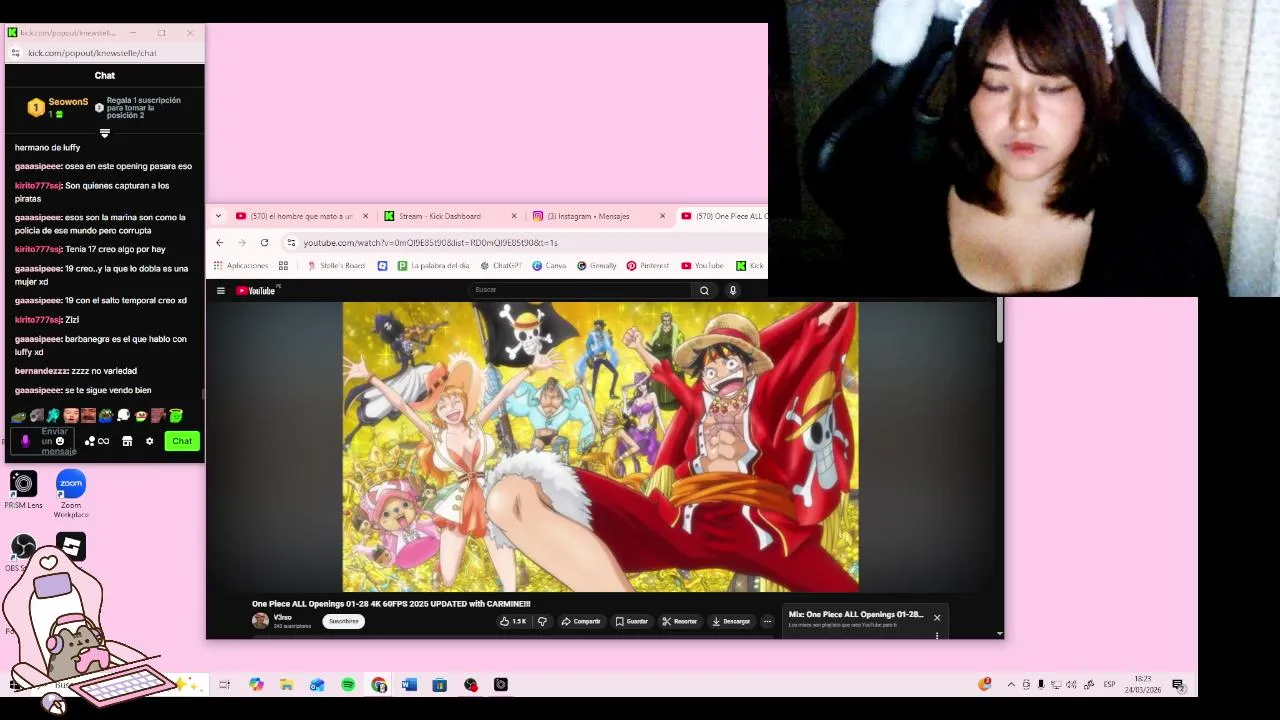Go back in the browser
The height and width of the screenshot is (720, 1280).
[x=220, y=242]
